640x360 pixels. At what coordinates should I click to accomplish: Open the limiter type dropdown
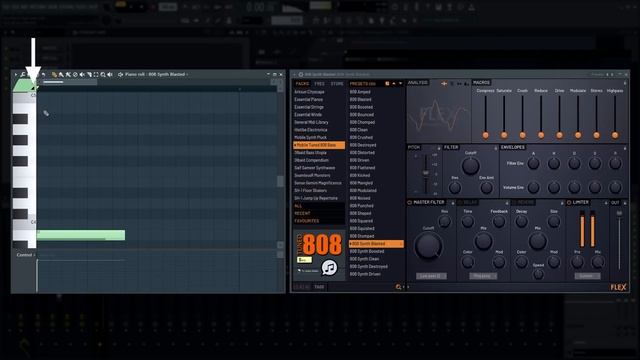587,276
